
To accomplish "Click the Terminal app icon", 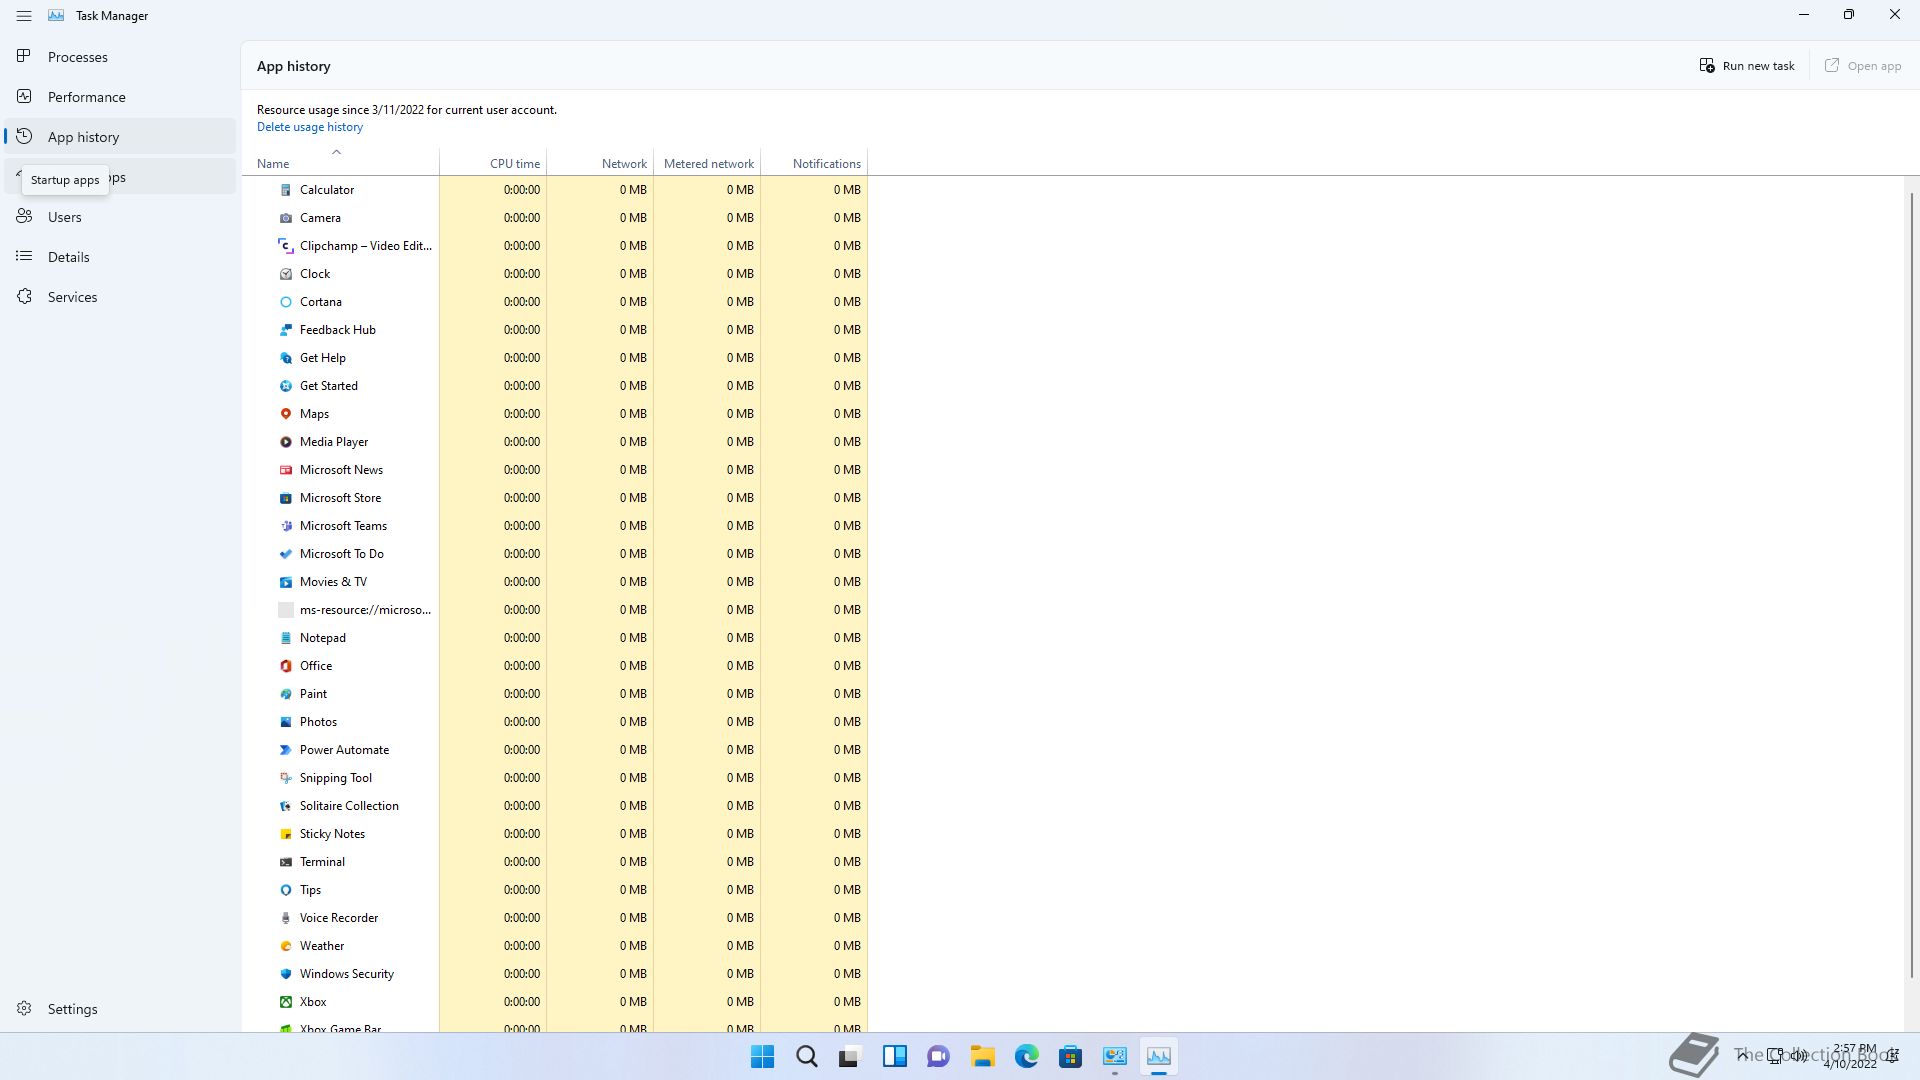I will click(286, 862).
